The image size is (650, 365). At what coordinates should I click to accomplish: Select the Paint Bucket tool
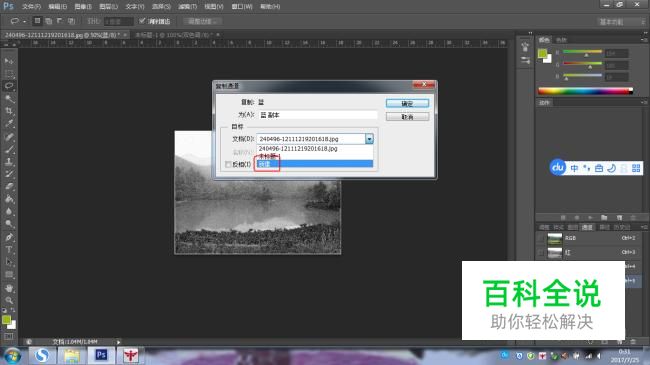(9, 199)
